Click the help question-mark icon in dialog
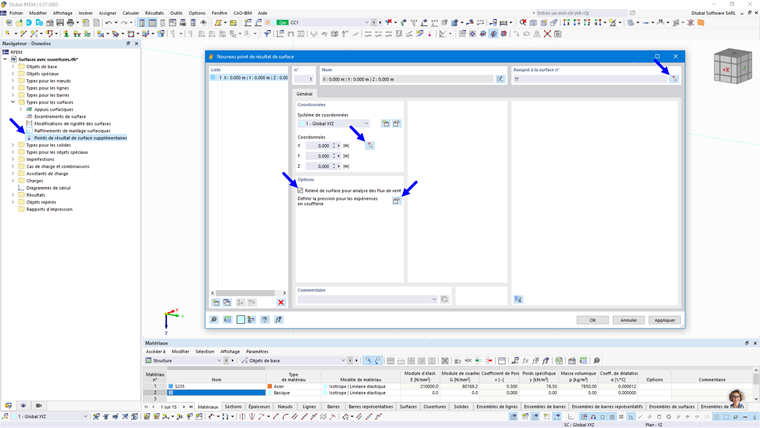The height and width of the screenshot is (428, 760). point(265,320)
